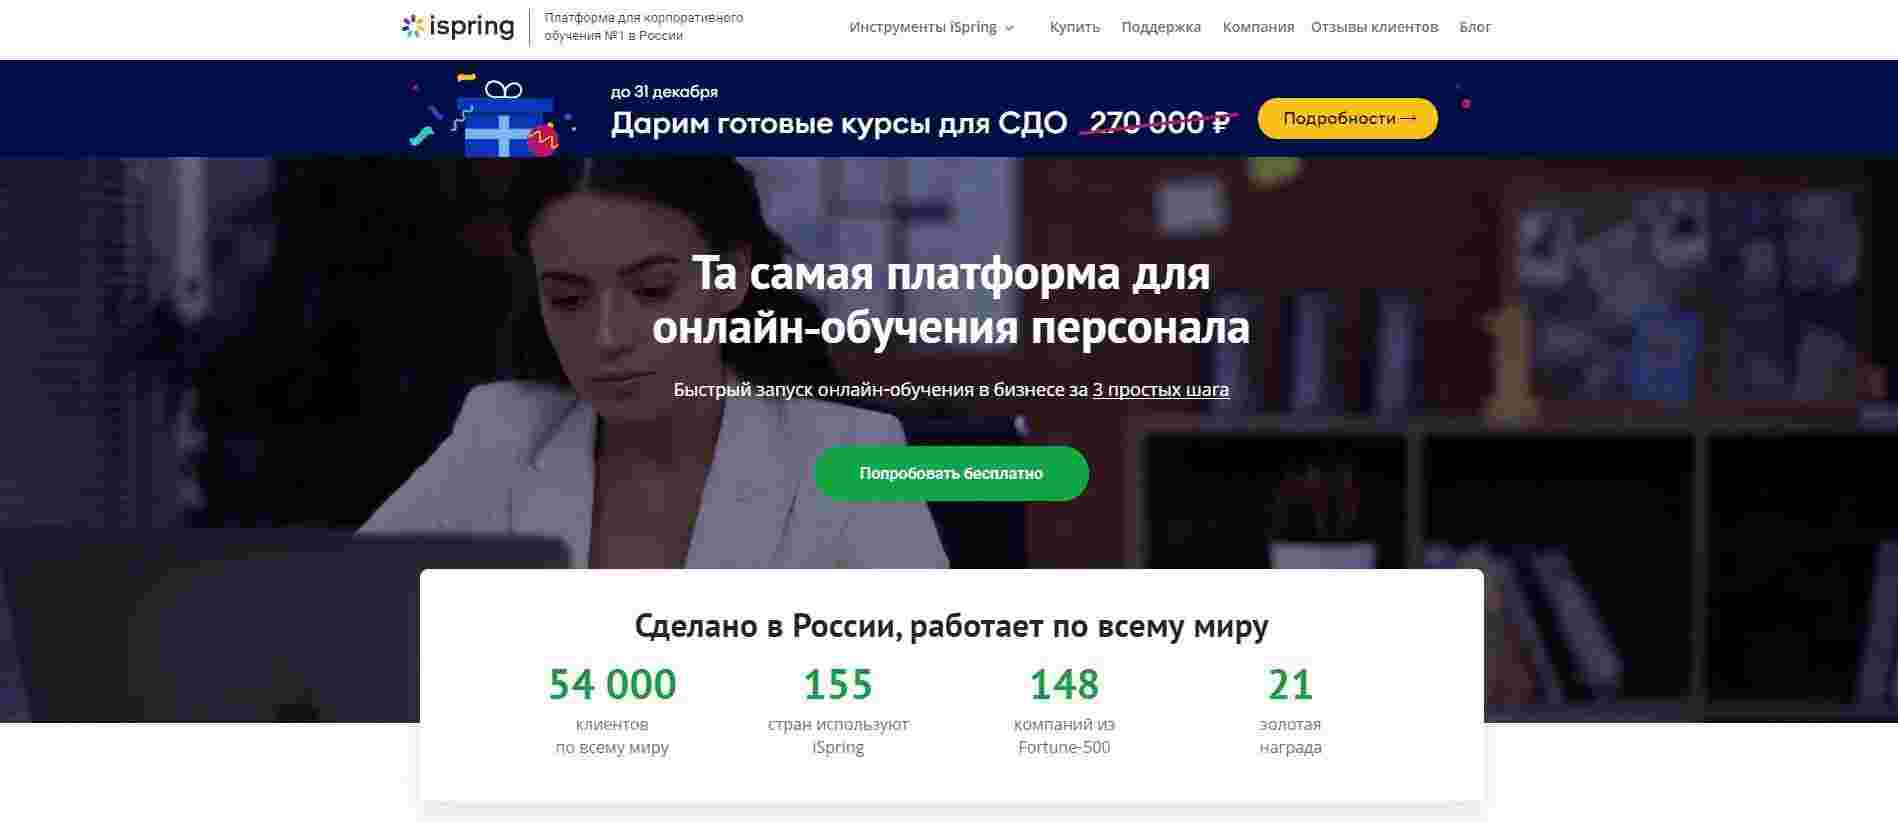Click the Попробовать бесплатно button

tap(951, 473)
